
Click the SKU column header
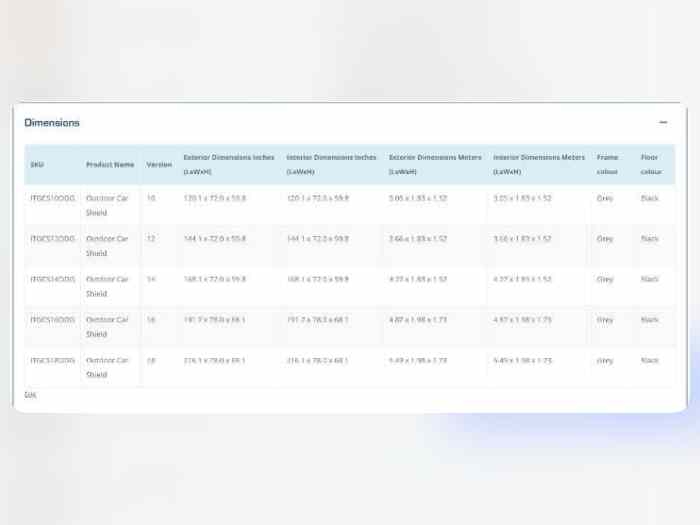tap(37, 165)
